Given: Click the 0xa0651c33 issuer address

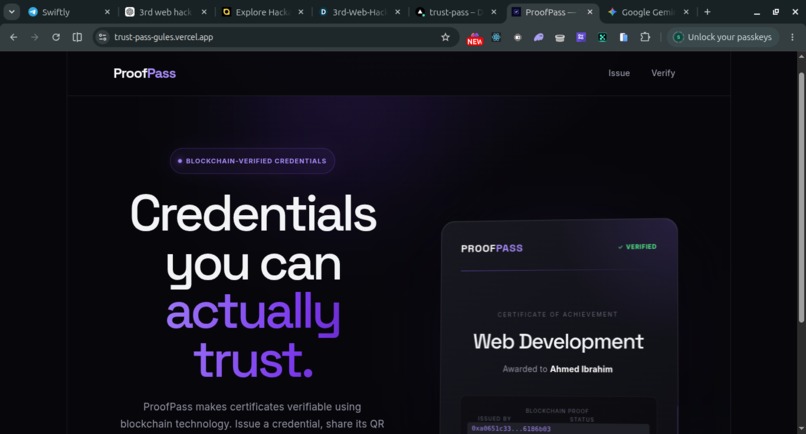Looking at the screenshot, I should (x=511, y=428).
